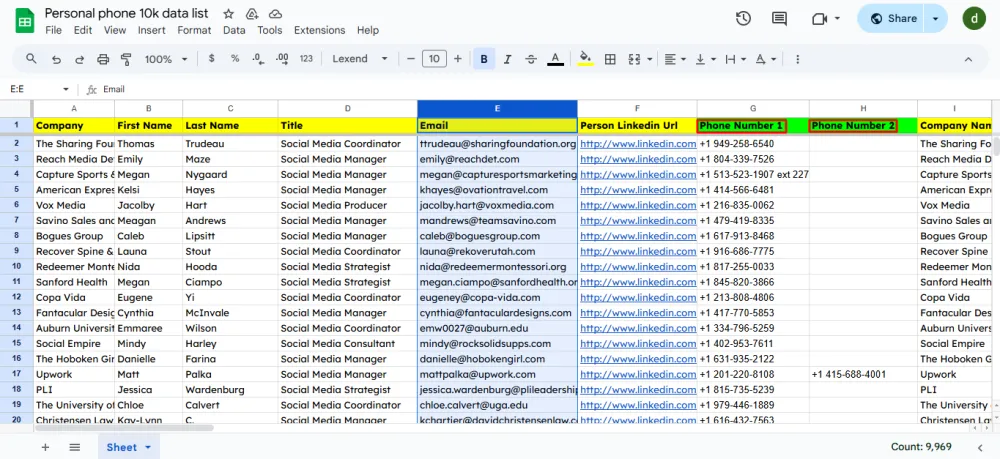Image resolution: width=1000 pixels, height=459 pixels.
Task: Open the Share options dropdown arrow
Action: click(x=936, y=18)
